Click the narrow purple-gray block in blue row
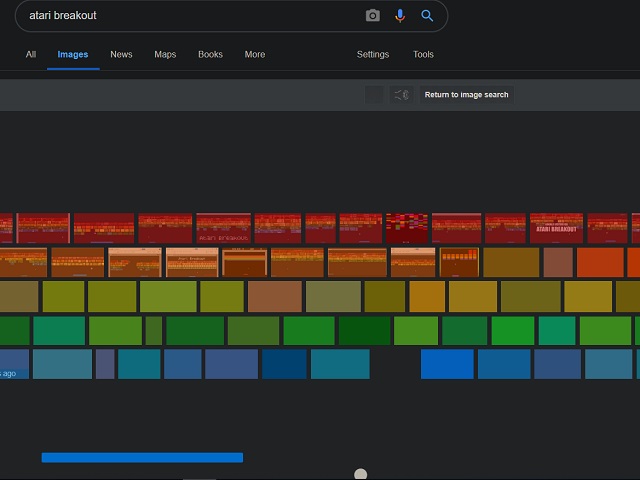This screenshot has width=640, height=480. (x=105, y=364)
